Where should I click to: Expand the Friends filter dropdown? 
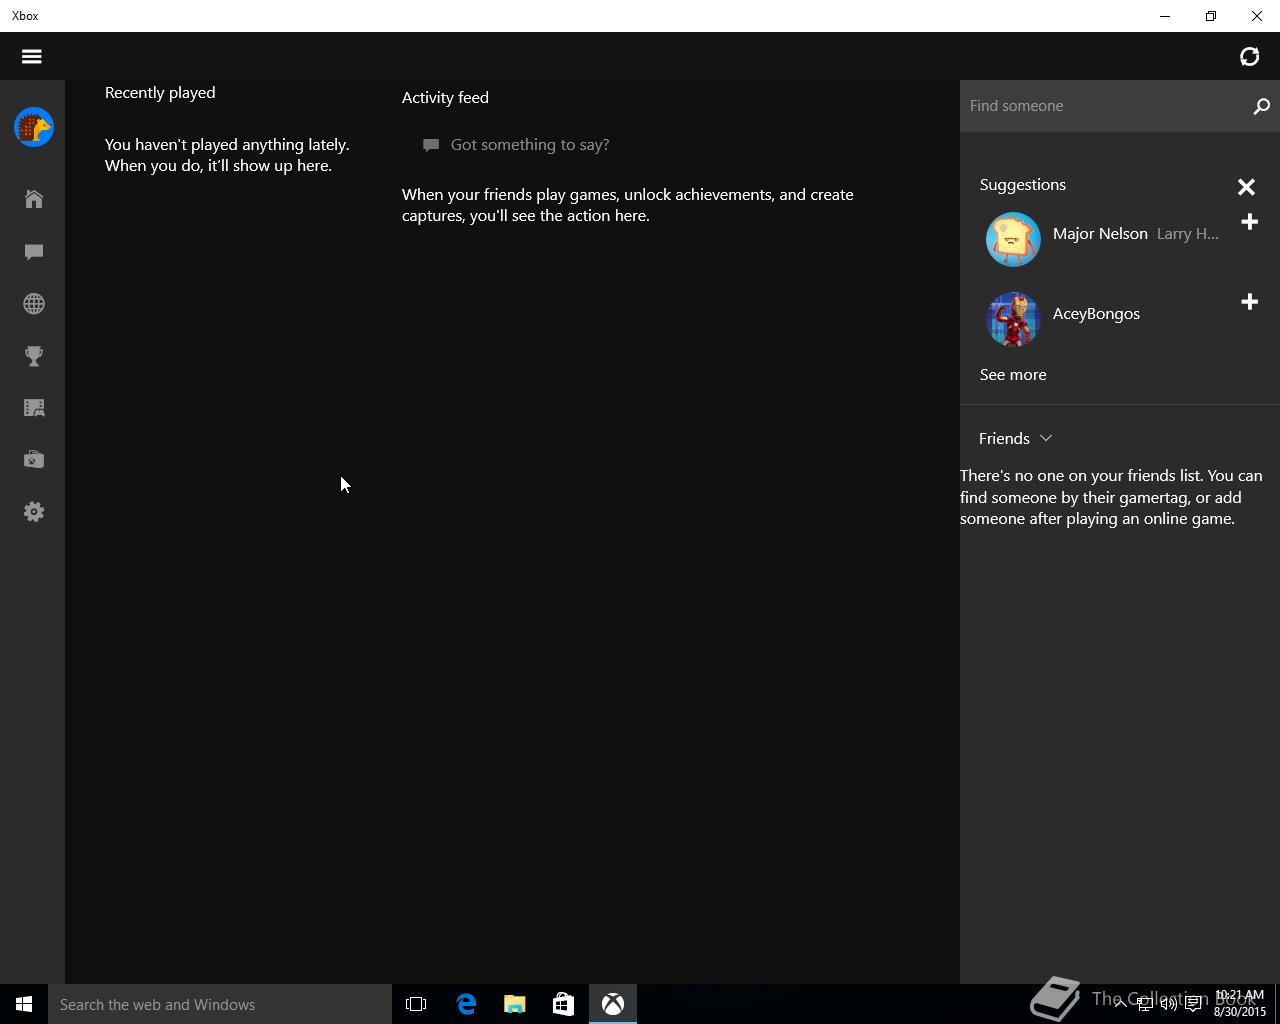[1015, 439]
